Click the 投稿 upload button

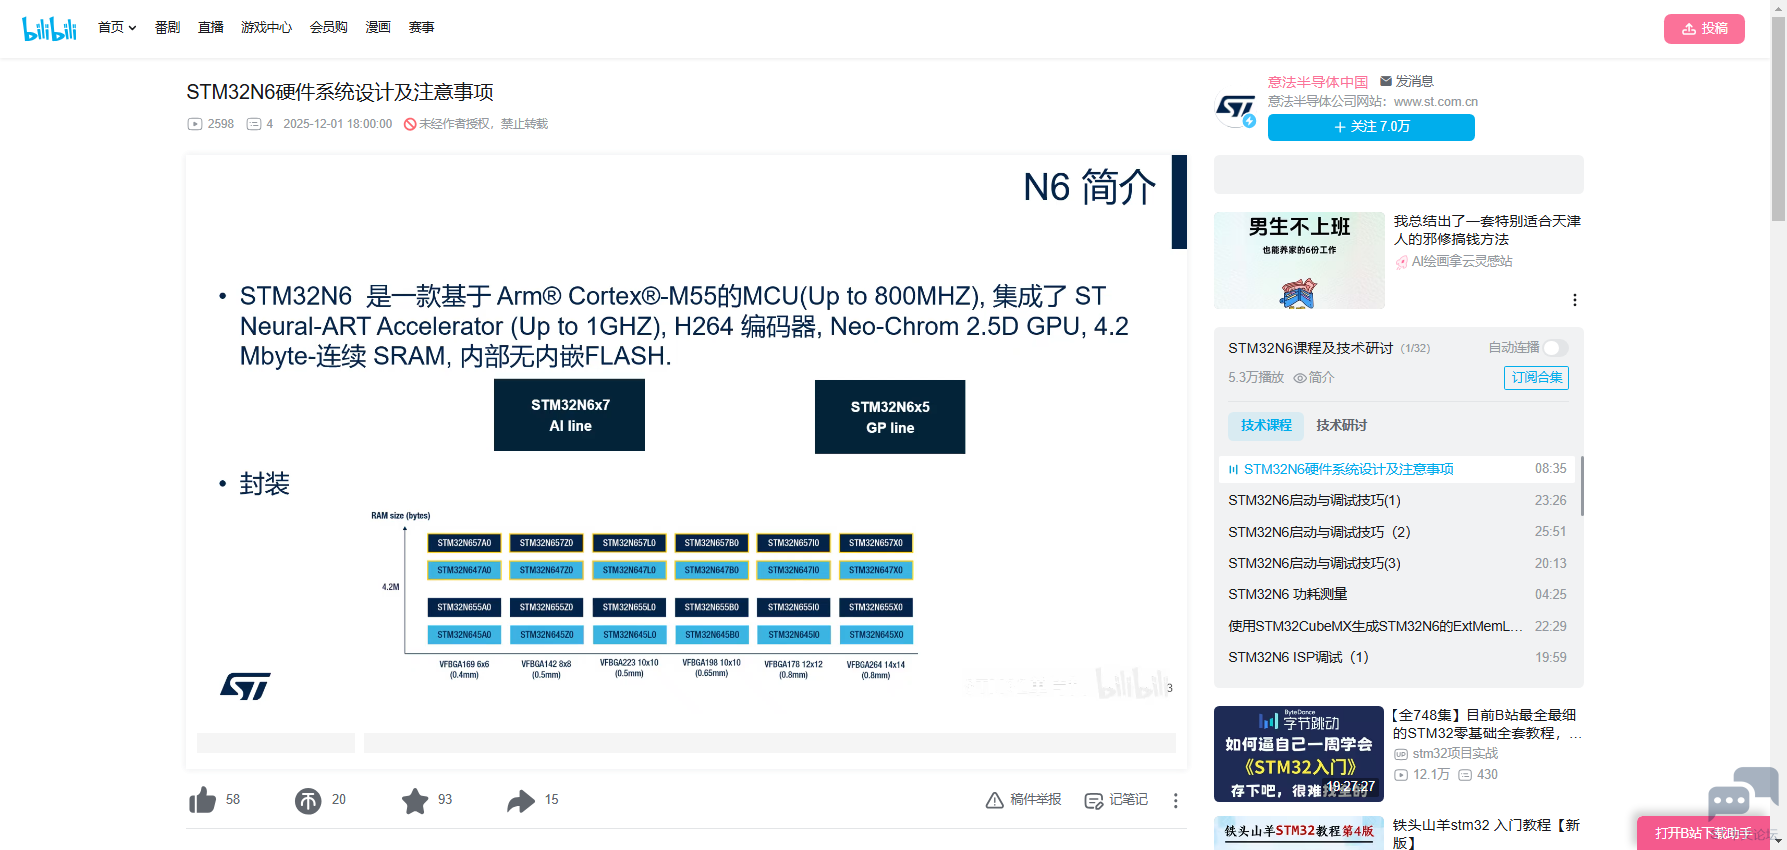click(x=1704, y=29)
